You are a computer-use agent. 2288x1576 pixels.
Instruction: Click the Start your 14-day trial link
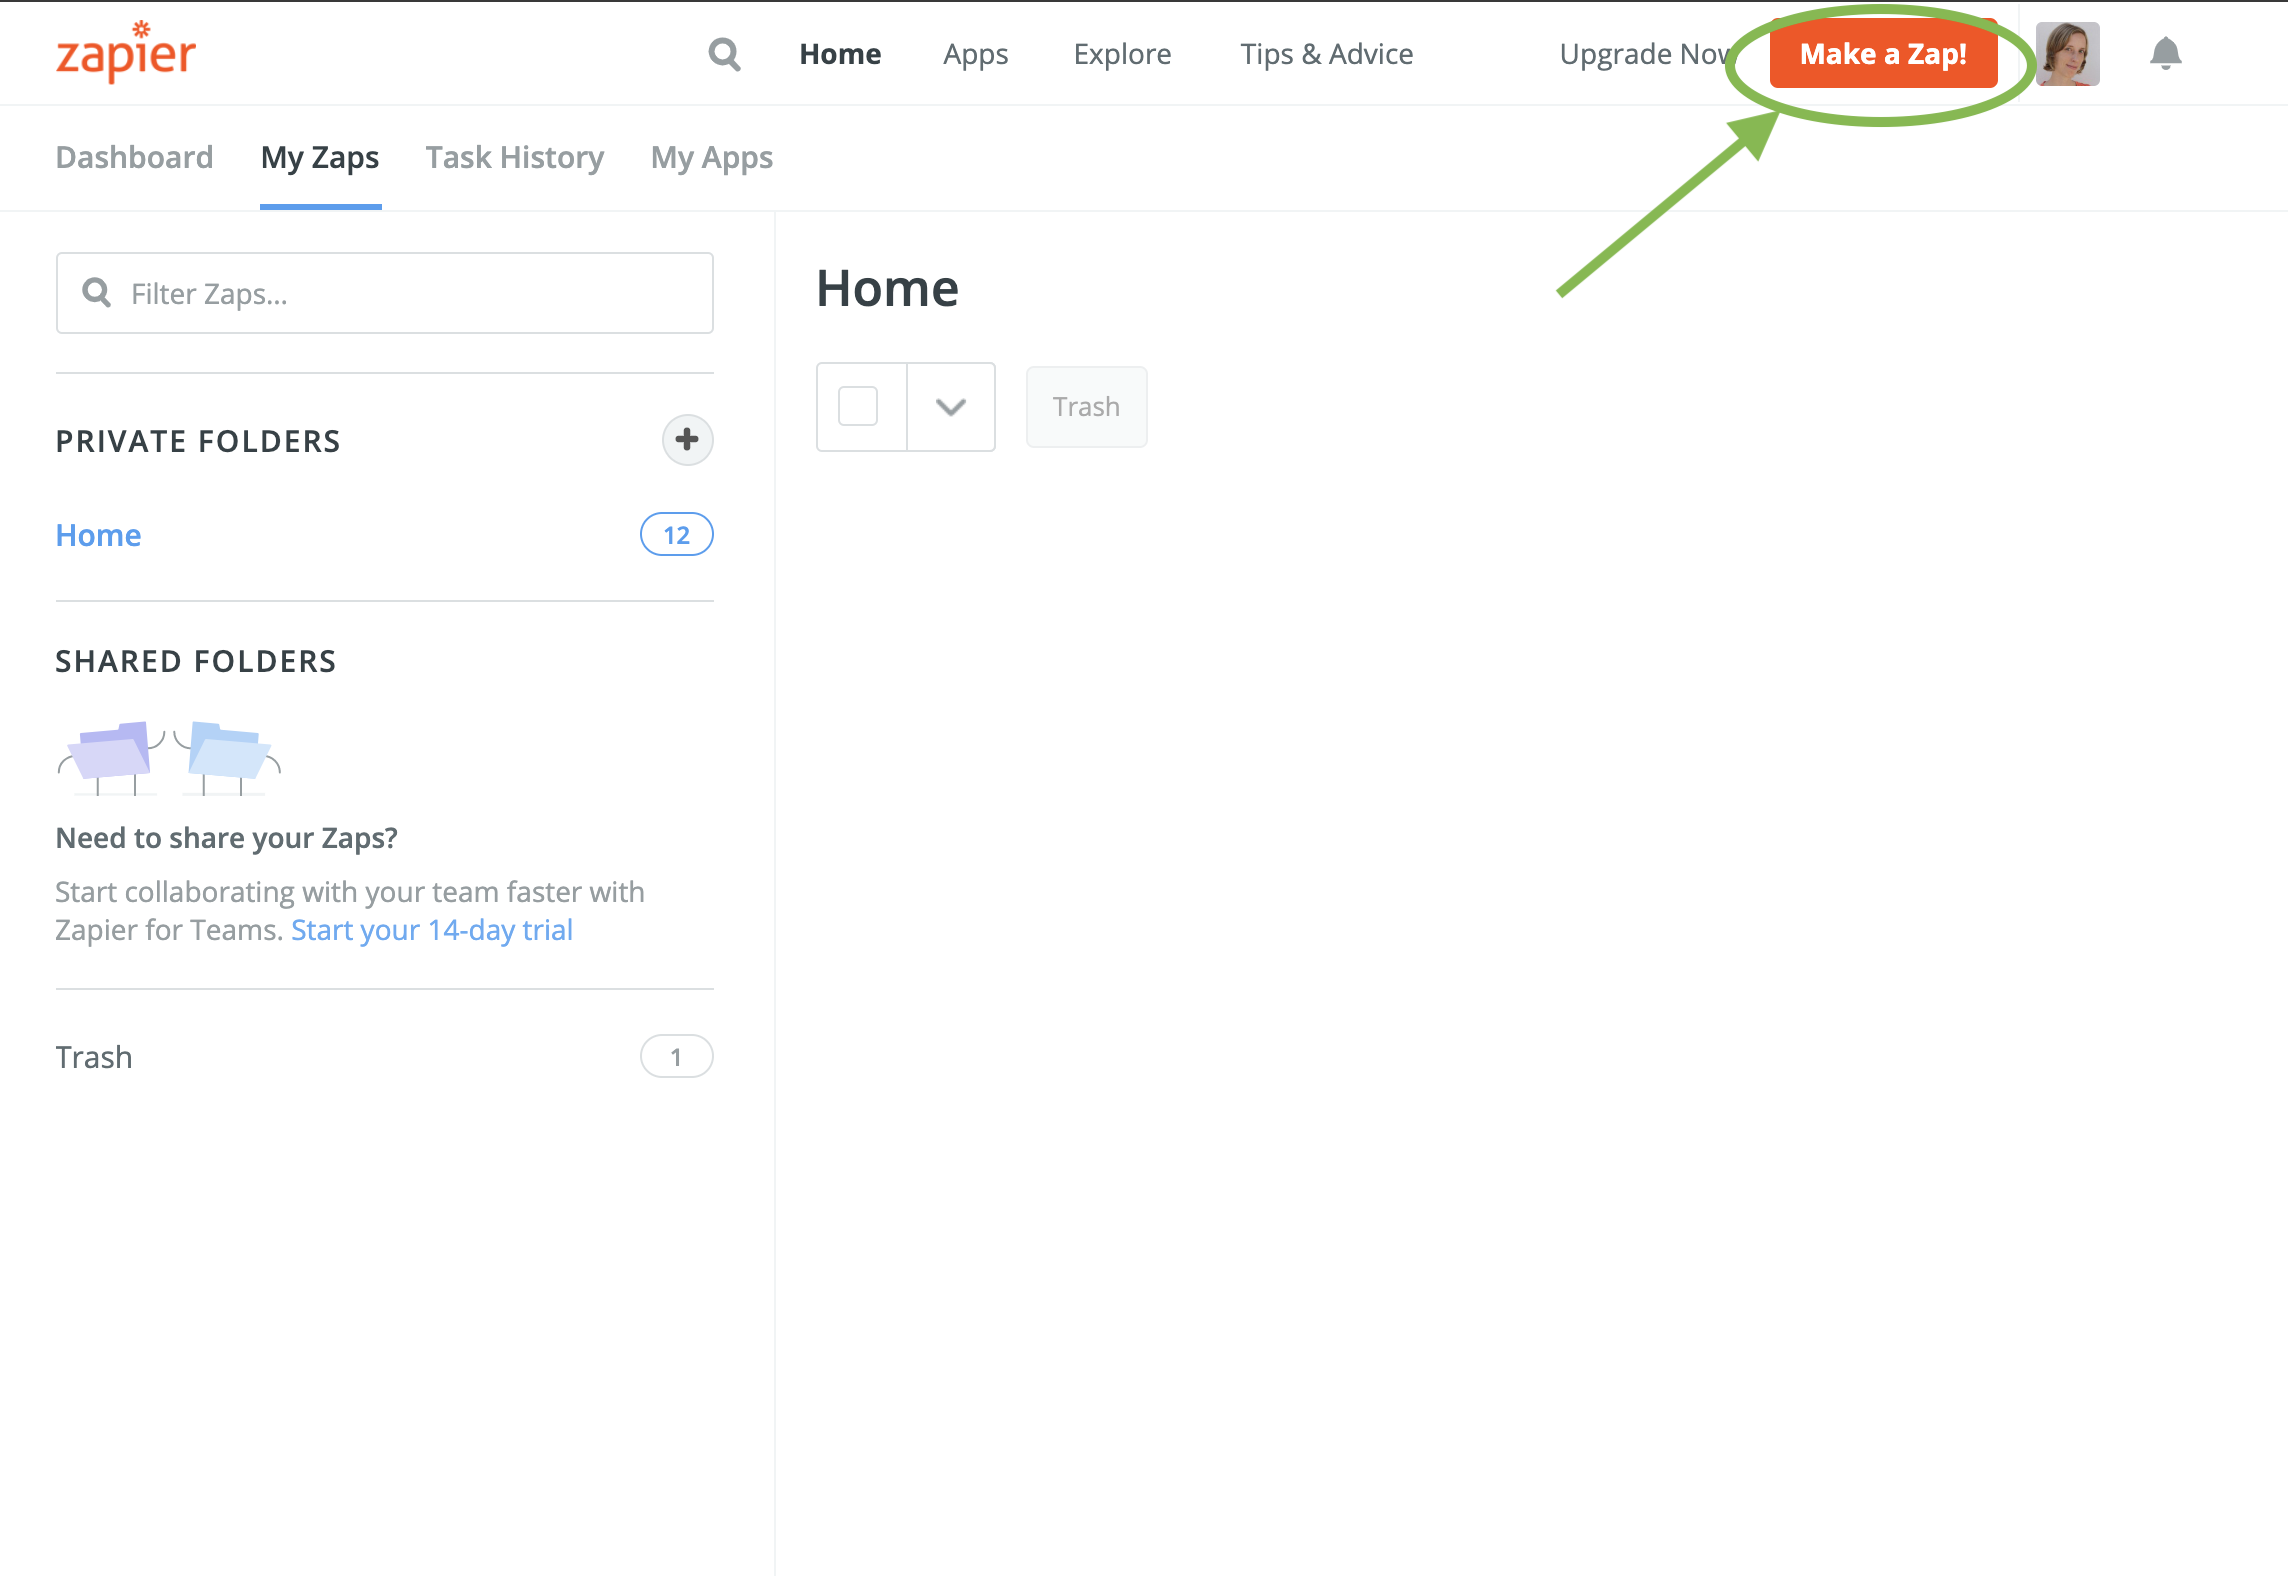coord(433,929)
